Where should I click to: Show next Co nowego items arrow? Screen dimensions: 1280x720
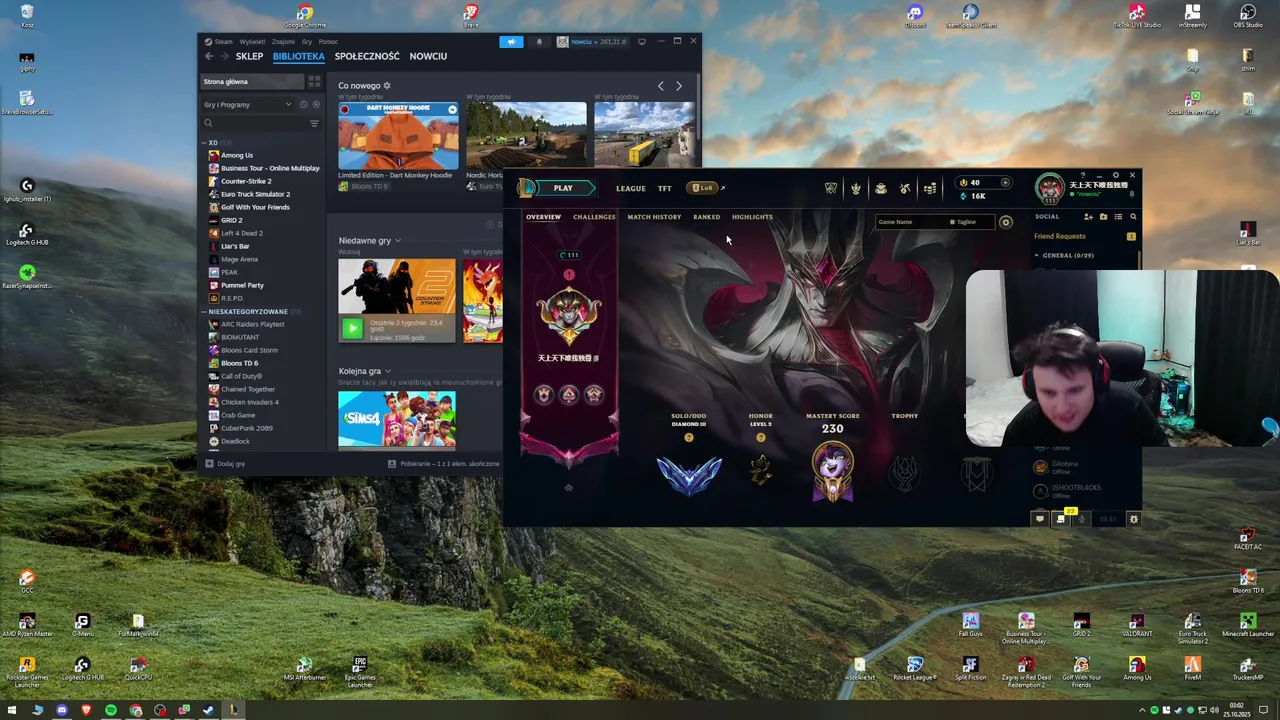(679, 86)
